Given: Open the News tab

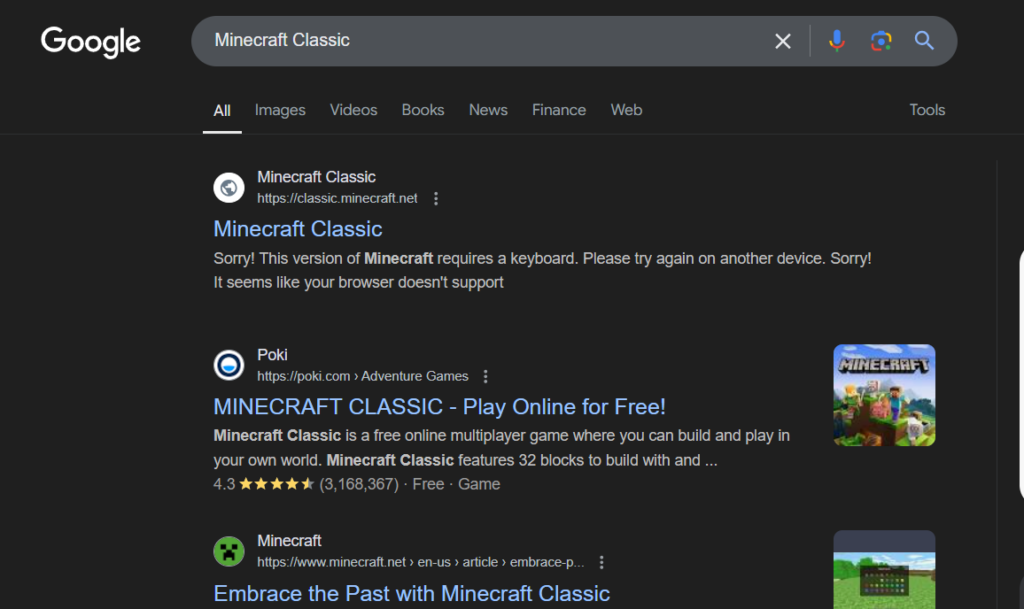Looking at the screenshot, I should coord(488,110).
